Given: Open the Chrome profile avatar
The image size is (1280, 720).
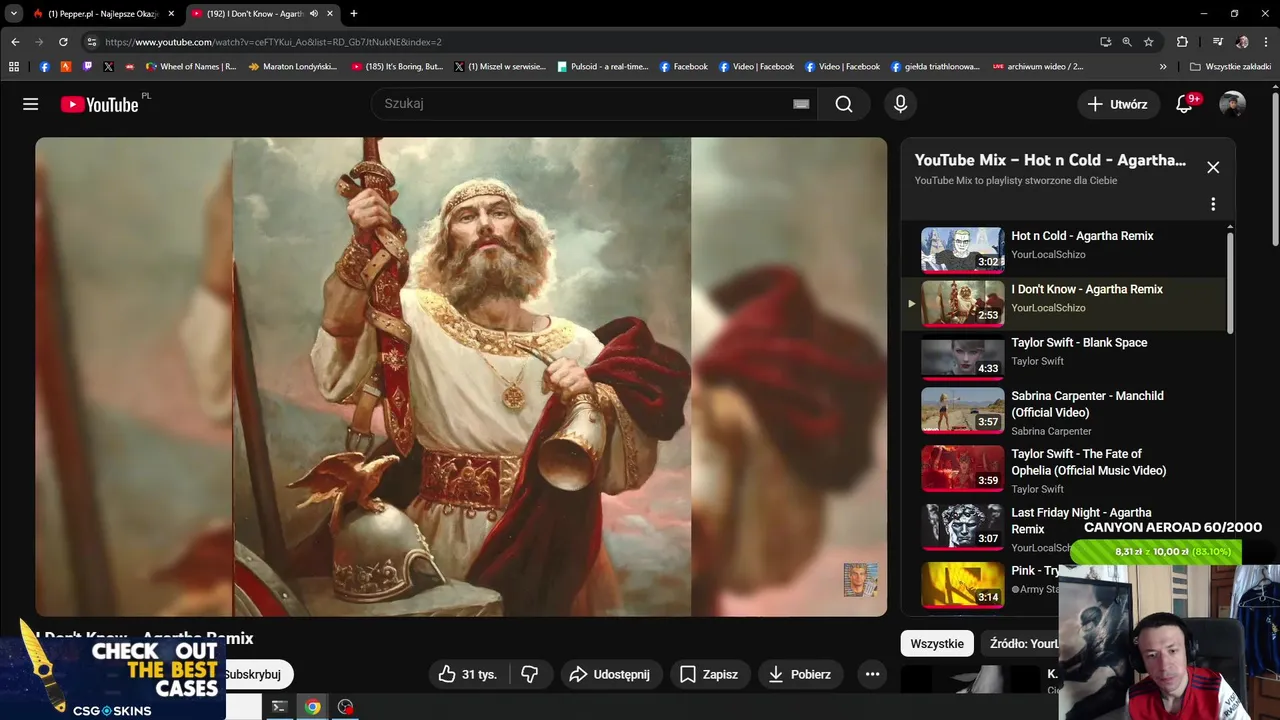Looking at the screenshot, I should click(x=1242, y=42).
